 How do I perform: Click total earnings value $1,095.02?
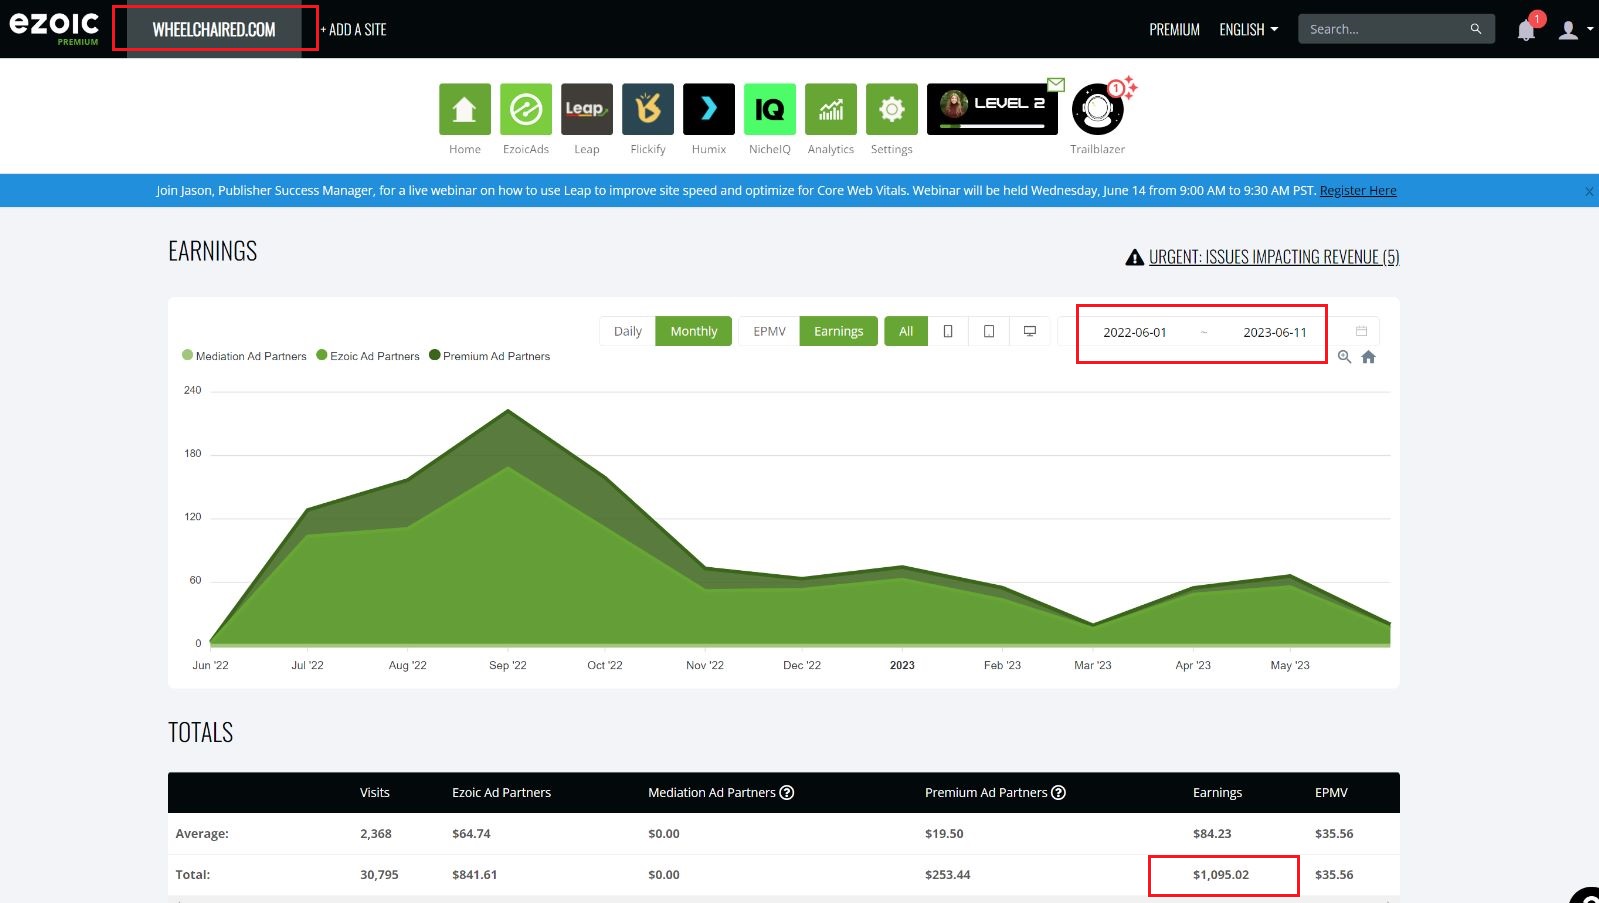click(x=1221, y=874)
